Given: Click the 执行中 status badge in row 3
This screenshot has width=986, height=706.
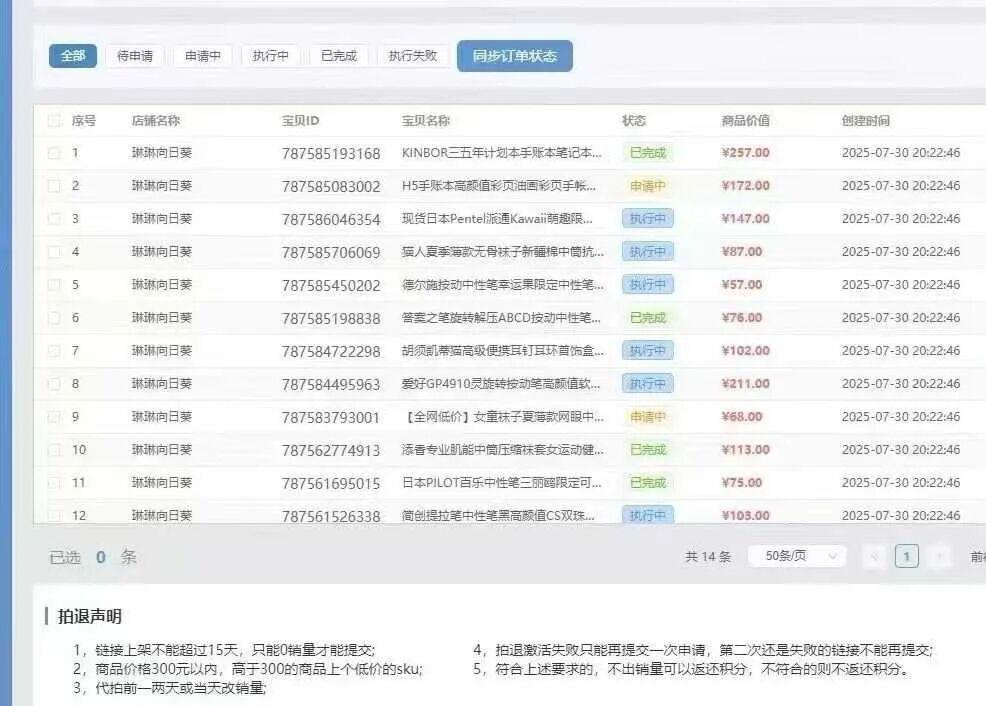Looking at the screenshot, I should (647, 219).
